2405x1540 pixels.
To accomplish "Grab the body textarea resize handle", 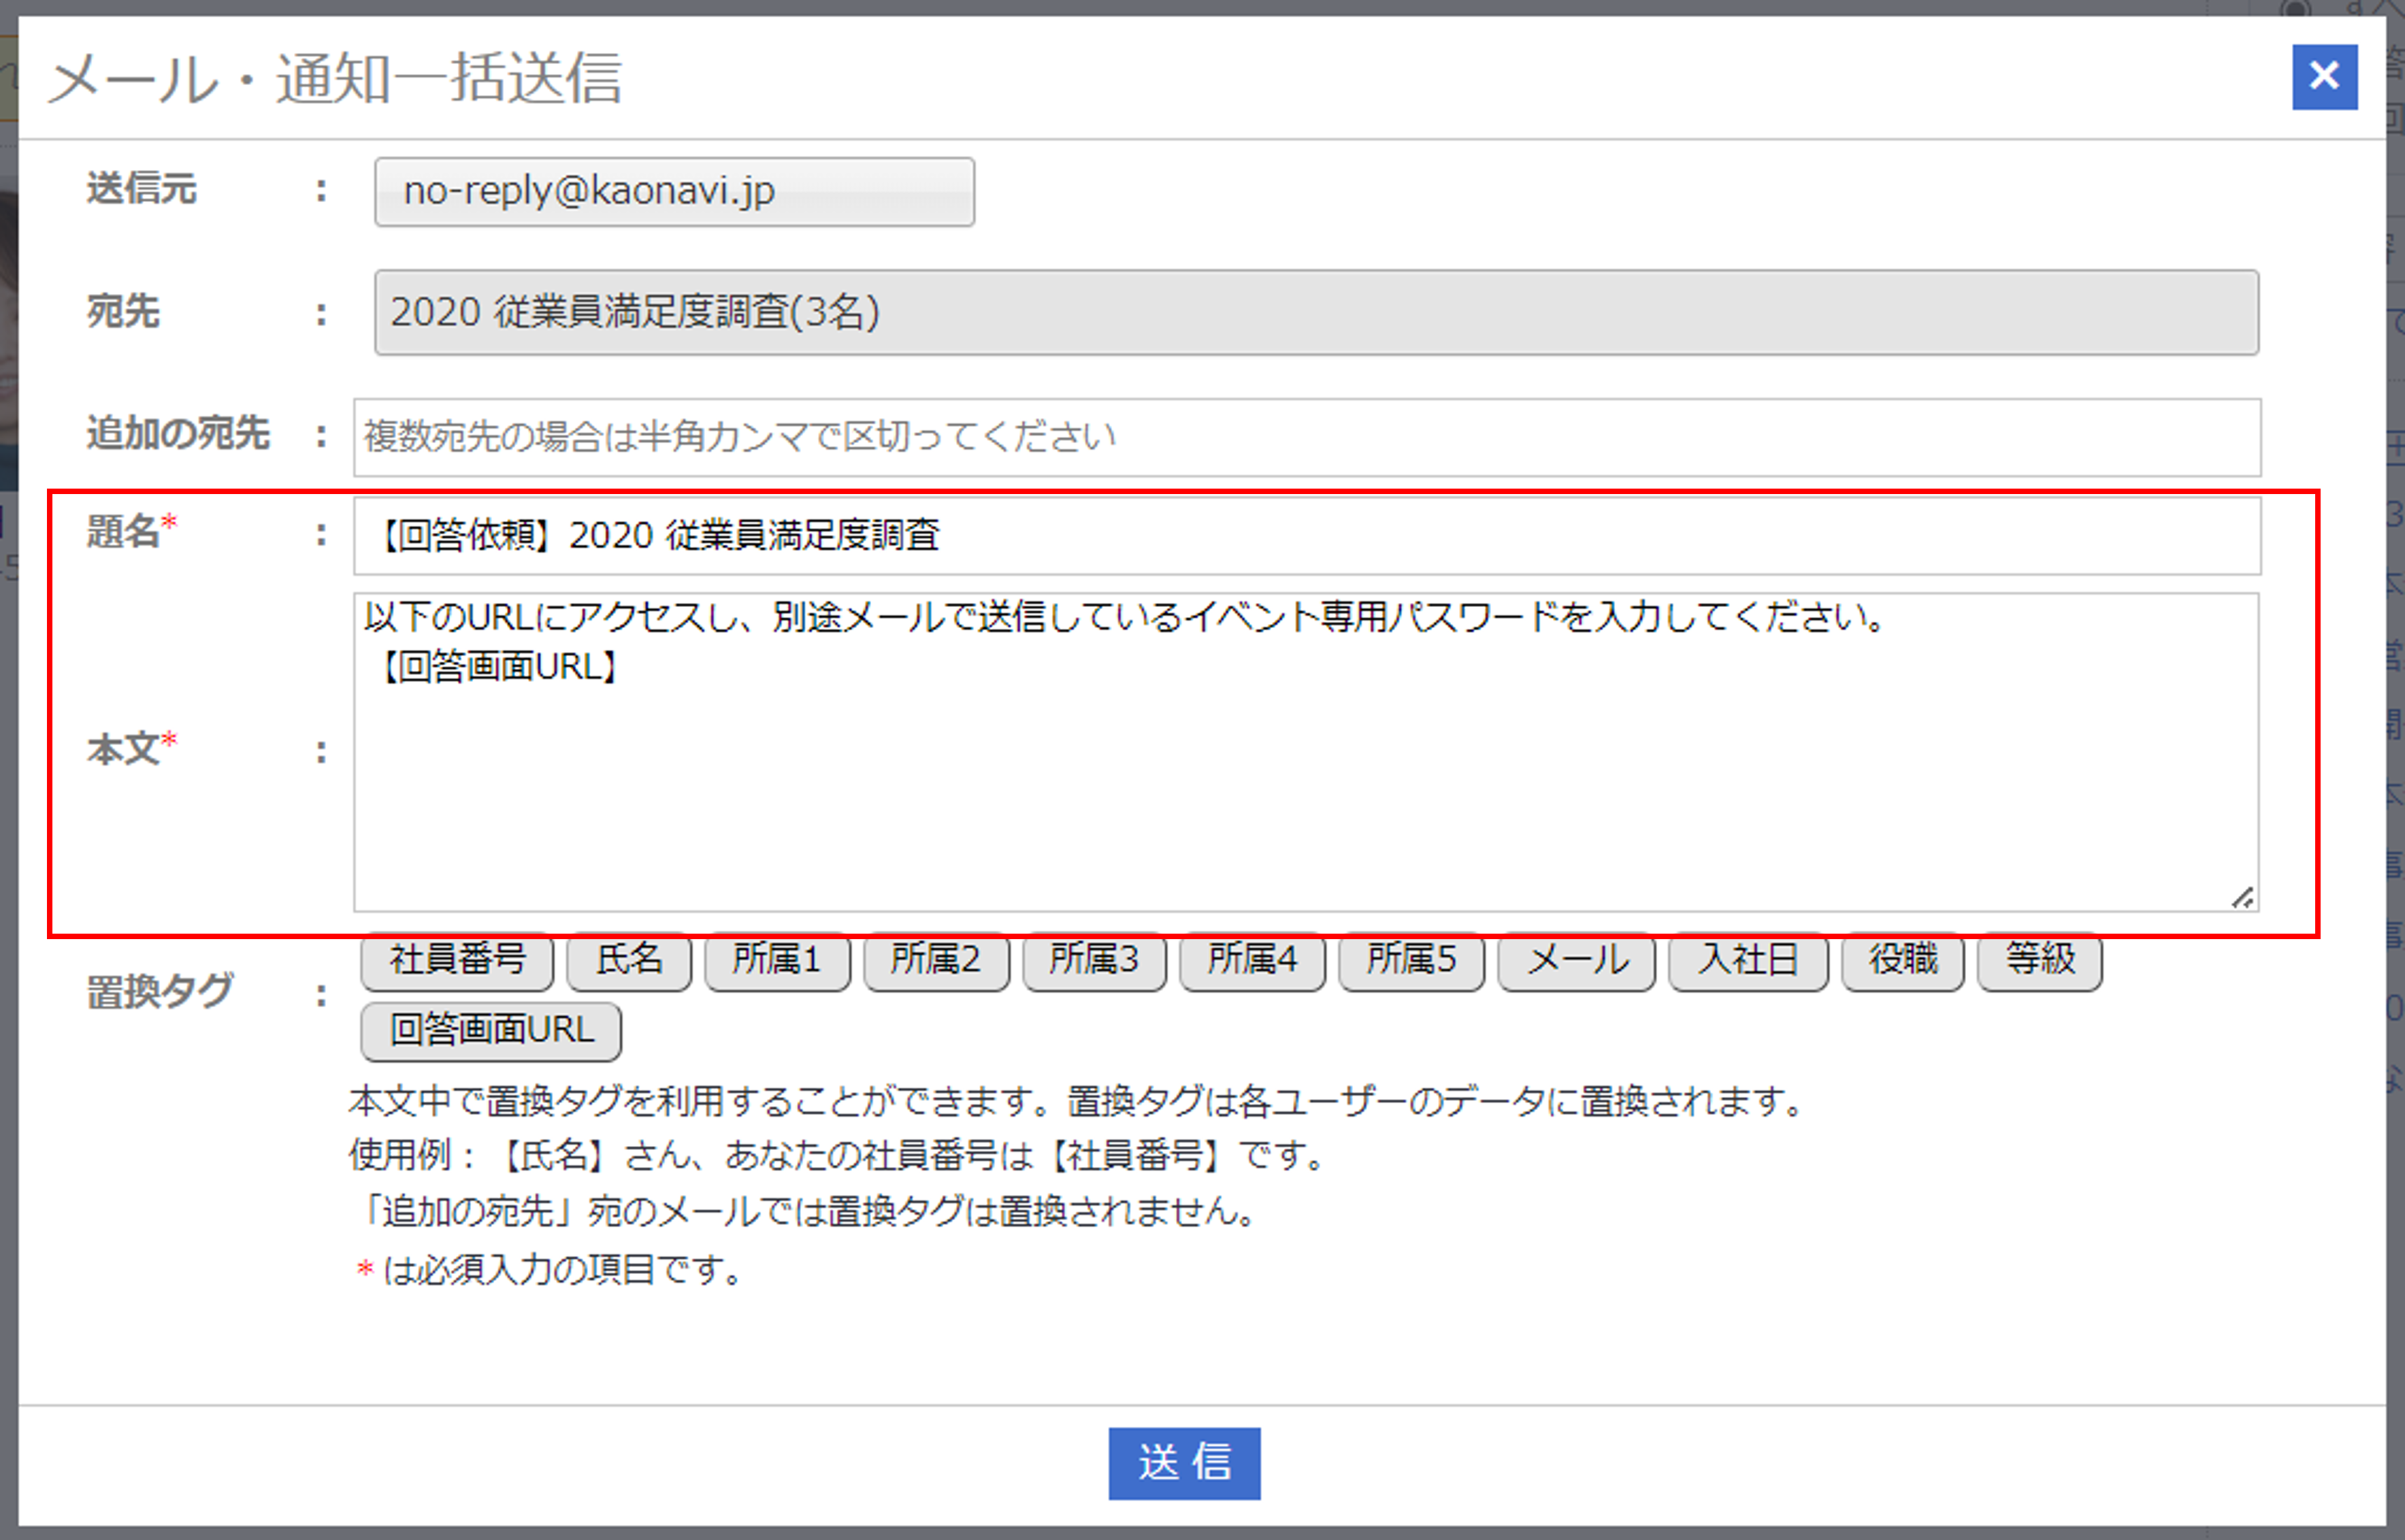I will coord(2243,898).
